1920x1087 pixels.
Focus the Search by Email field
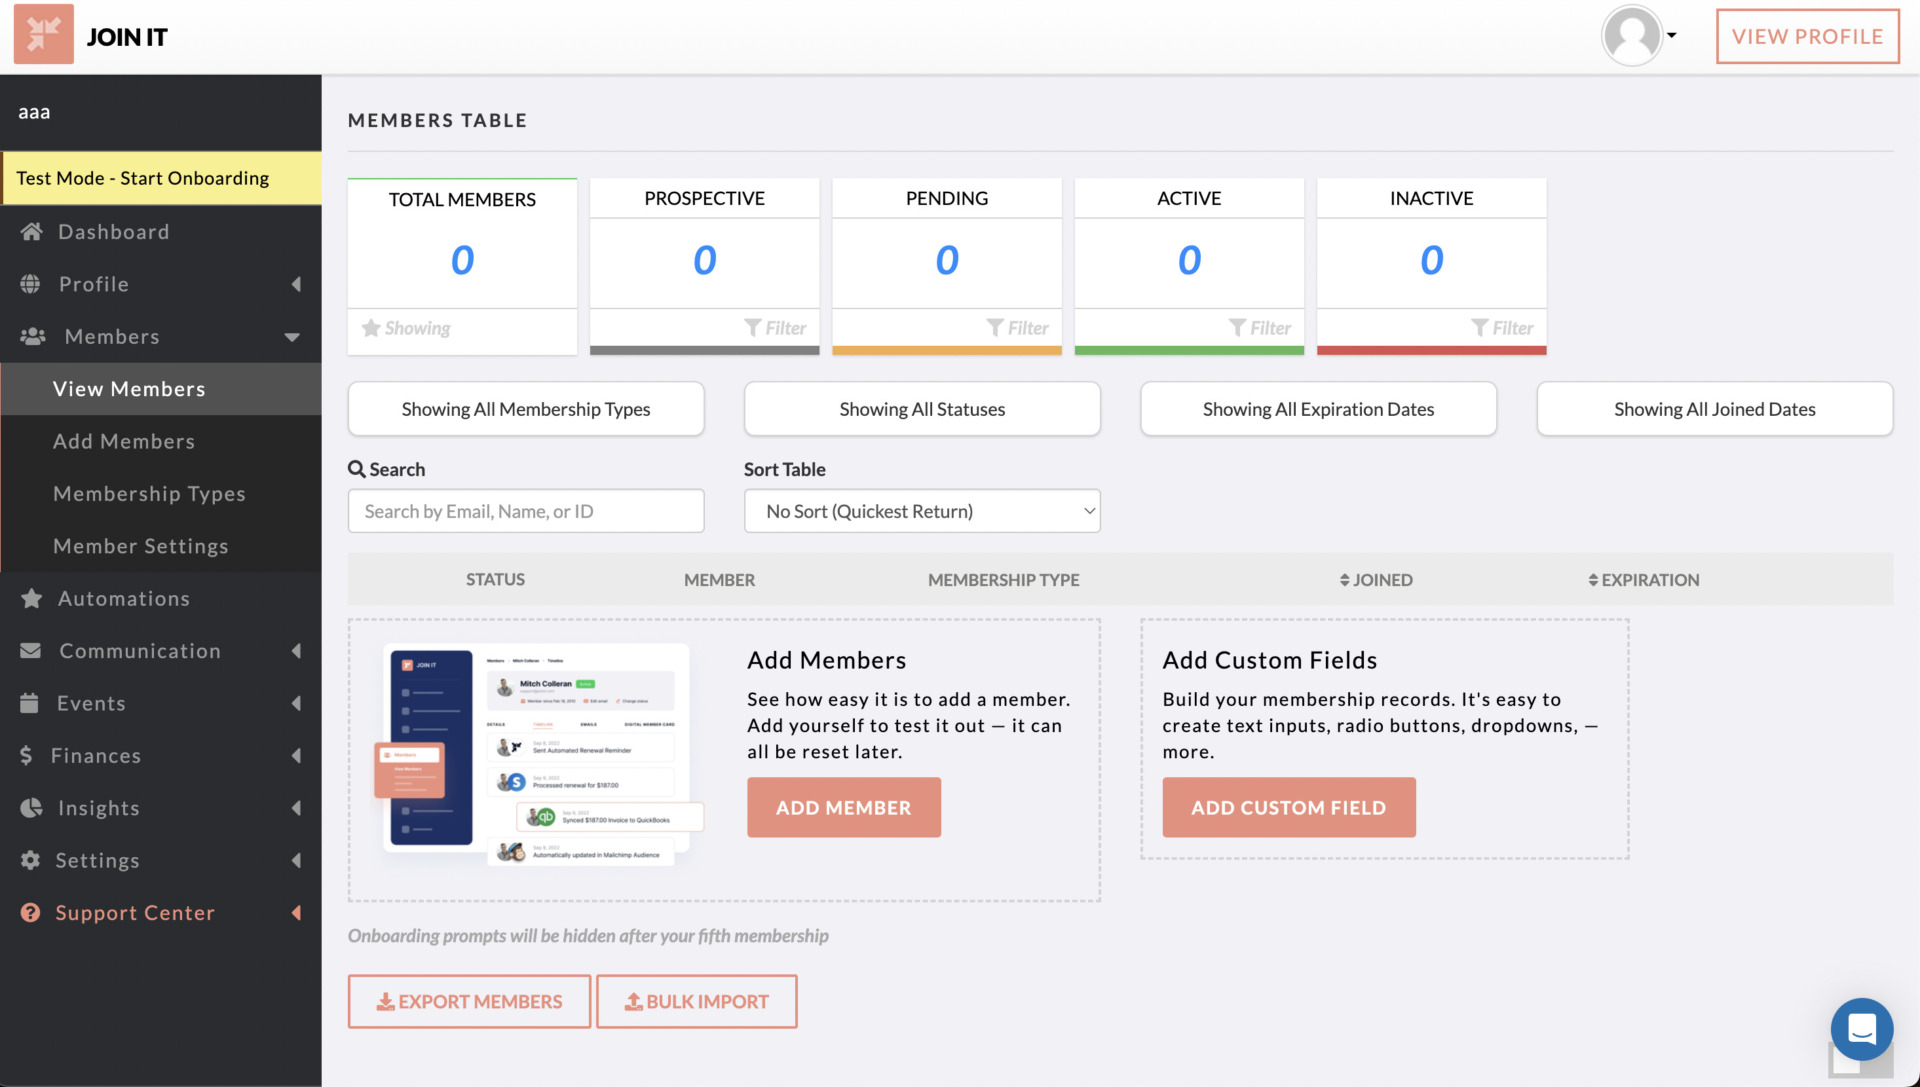pos(526,511)
